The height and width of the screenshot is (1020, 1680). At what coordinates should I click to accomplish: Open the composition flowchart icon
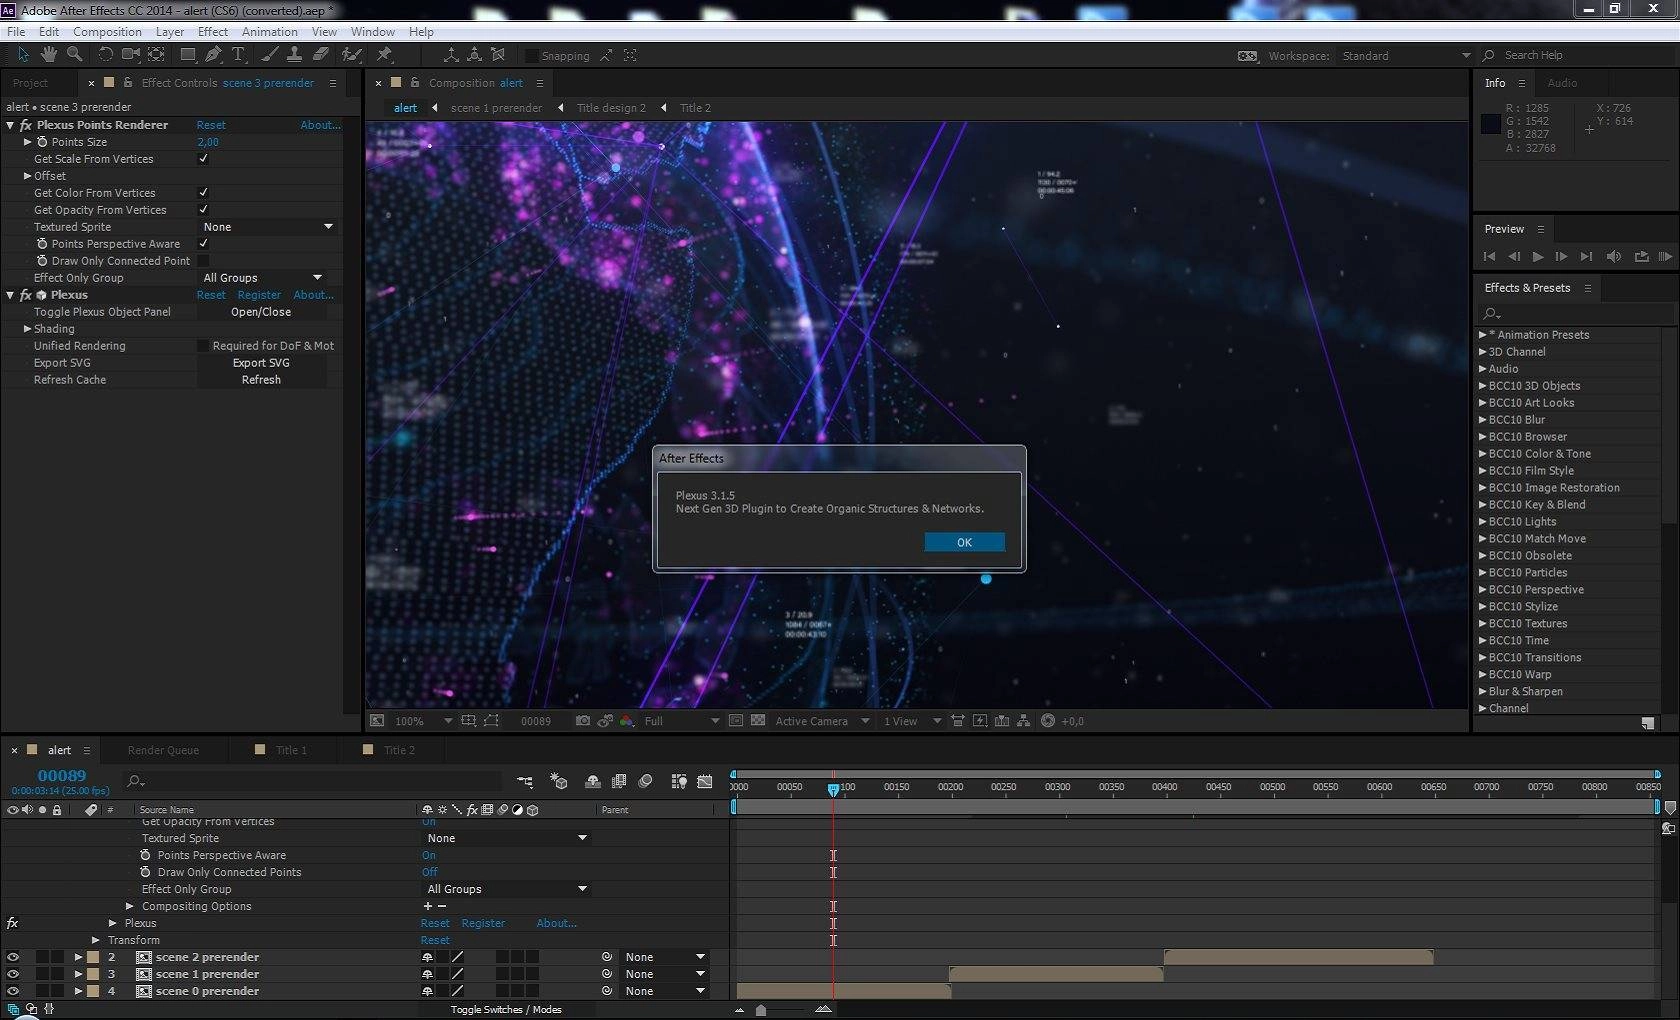[x=1024, y=720]
